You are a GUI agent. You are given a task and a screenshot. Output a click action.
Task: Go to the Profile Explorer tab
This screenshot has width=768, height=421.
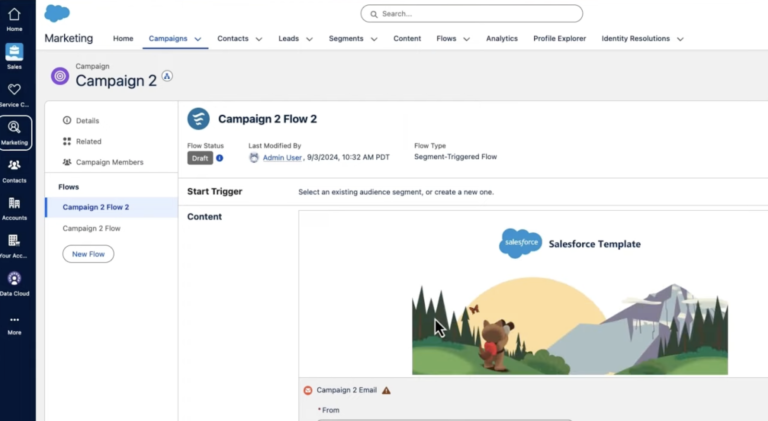tap(559, 38)
